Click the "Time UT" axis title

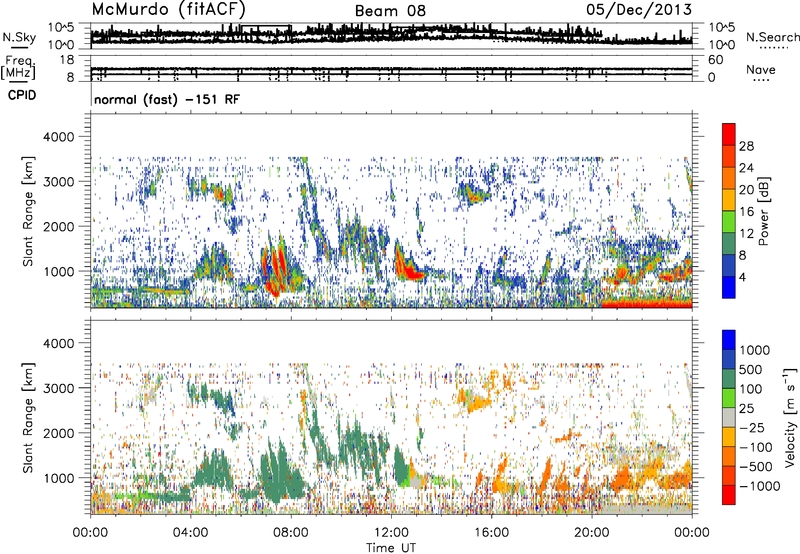391,548
